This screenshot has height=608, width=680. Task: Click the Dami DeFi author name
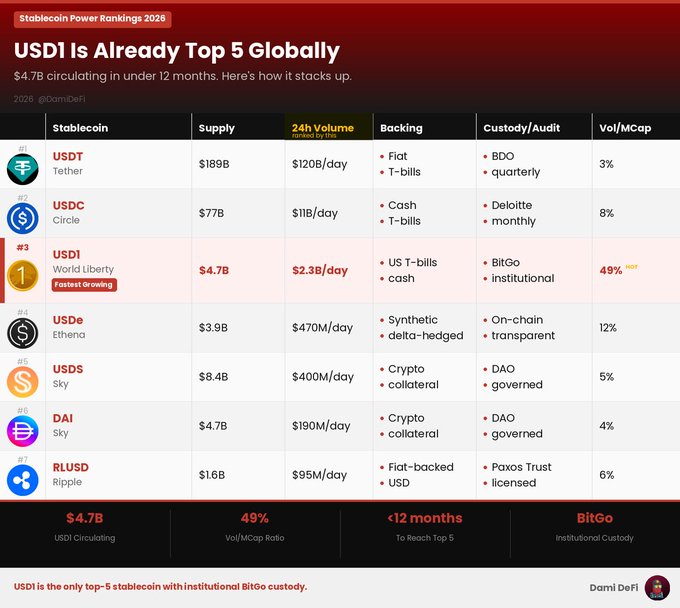click(614, 588)
